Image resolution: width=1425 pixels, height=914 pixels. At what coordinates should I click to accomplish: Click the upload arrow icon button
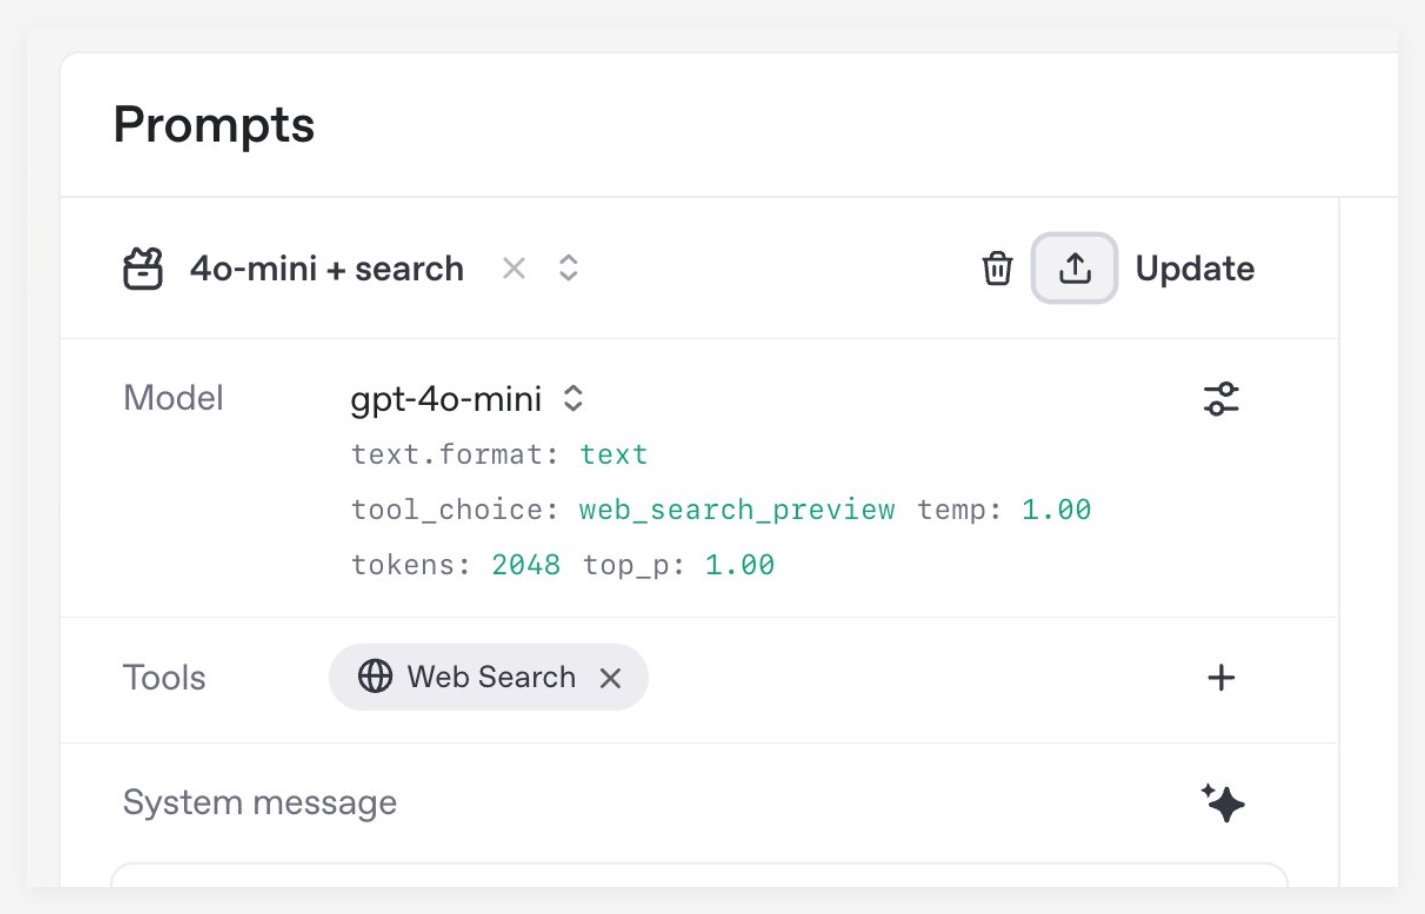(1074, 268)
